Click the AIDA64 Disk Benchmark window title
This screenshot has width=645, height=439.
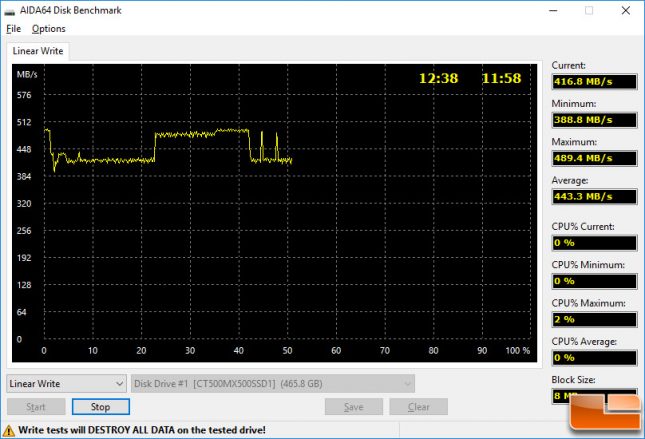[71, 10]
